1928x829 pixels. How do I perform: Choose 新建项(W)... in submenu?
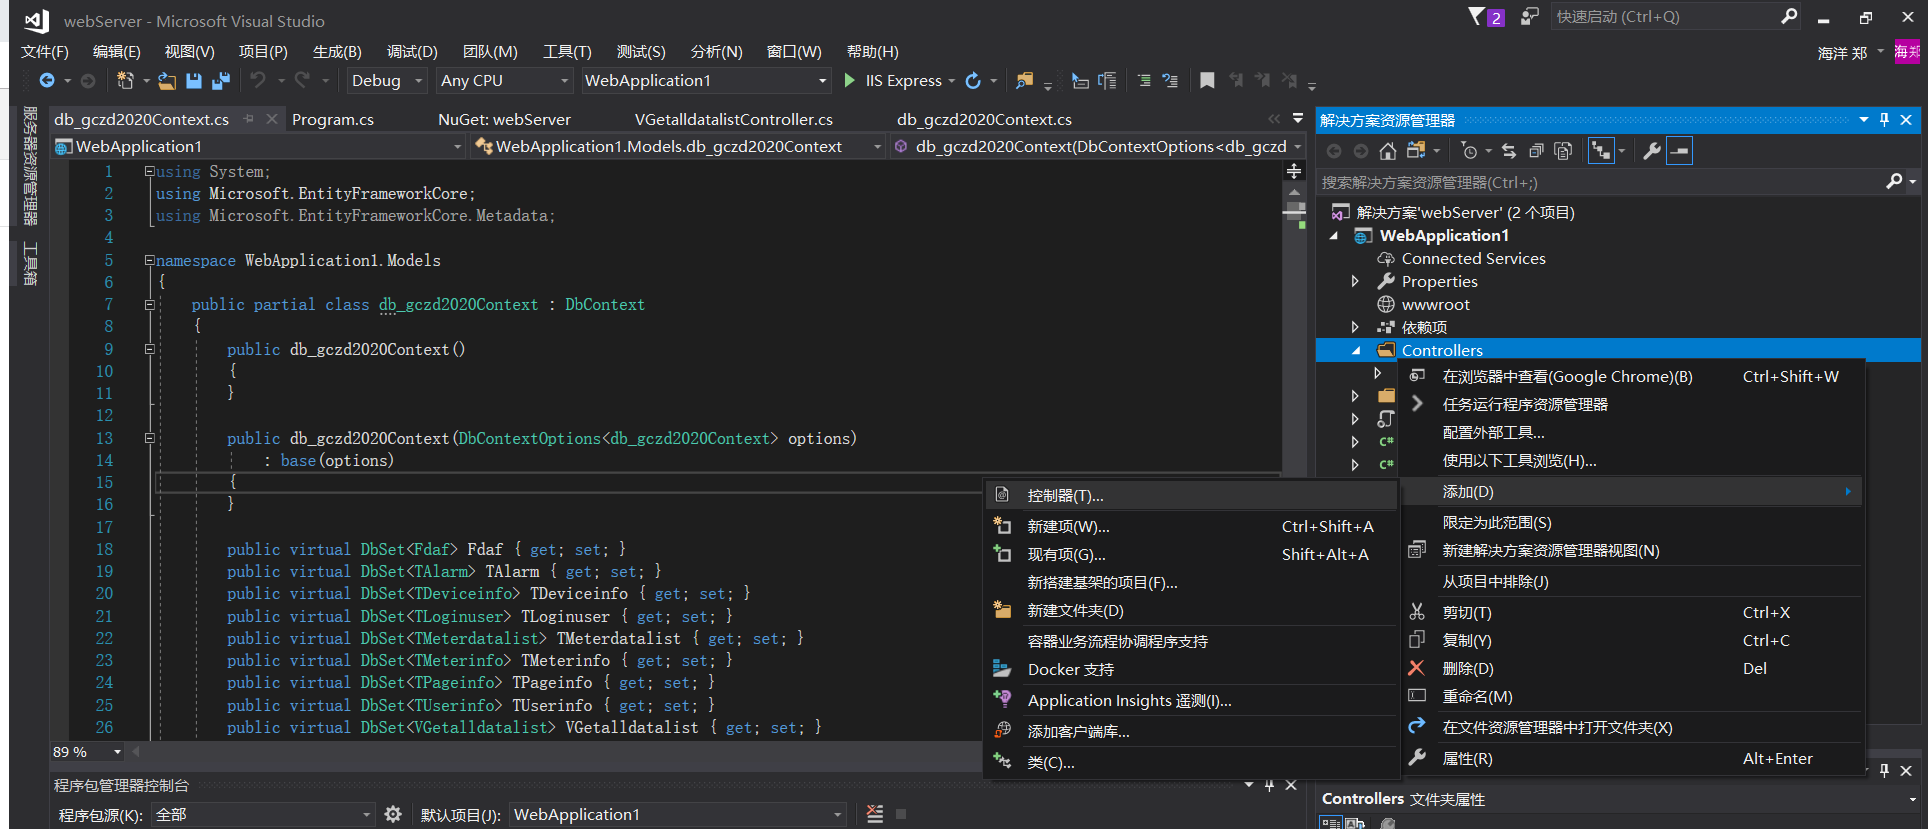[x=1191, y=527]
